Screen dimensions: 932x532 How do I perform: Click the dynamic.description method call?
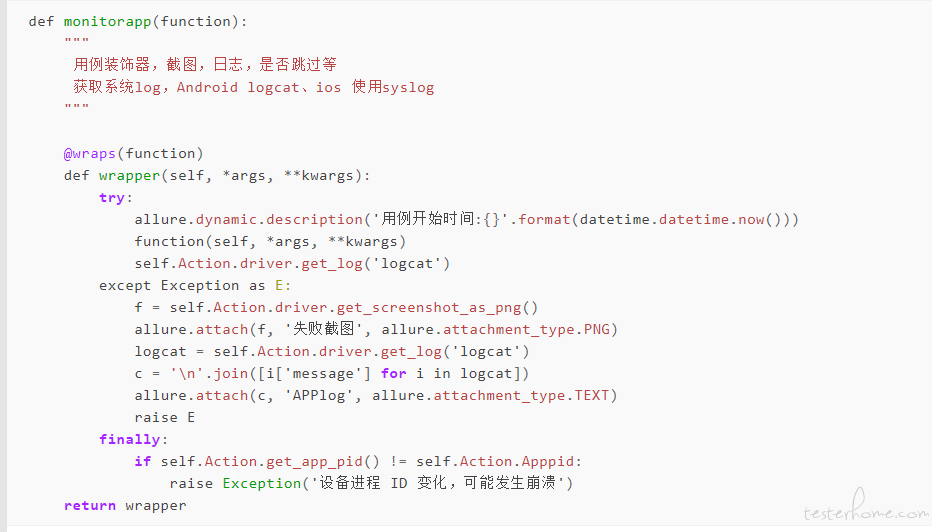tap(279, 220)
